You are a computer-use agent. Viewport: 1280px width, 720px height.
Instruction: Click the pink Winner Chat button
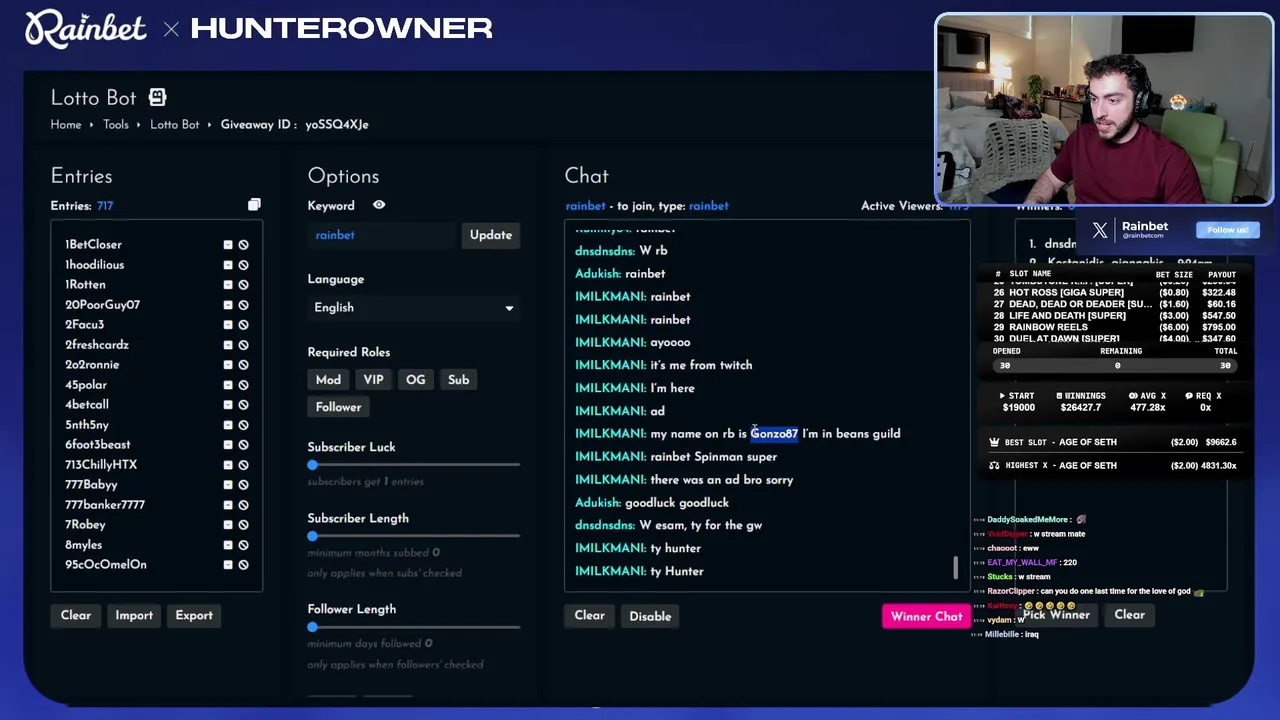pos(927,616)
